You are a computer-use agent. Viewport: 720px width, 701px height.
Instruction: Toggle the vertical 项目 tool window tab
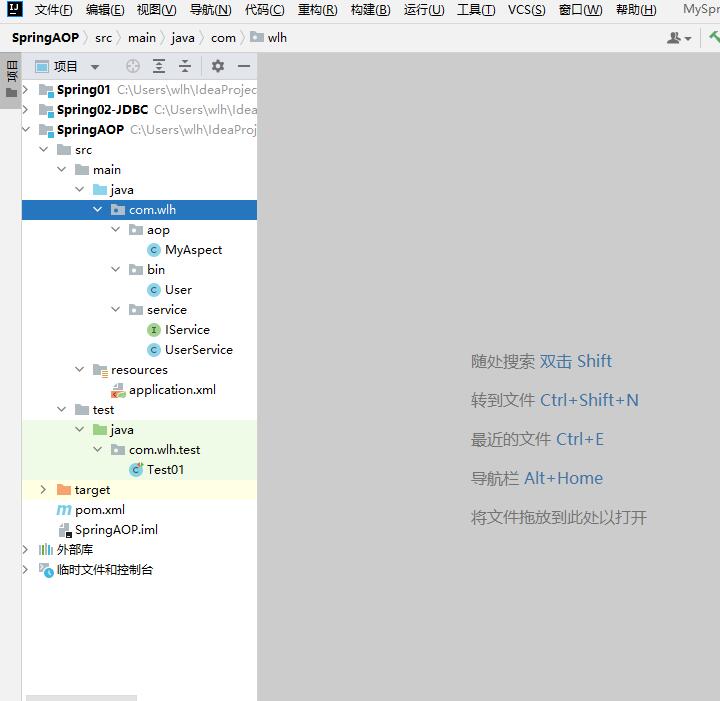pos(11,79)
